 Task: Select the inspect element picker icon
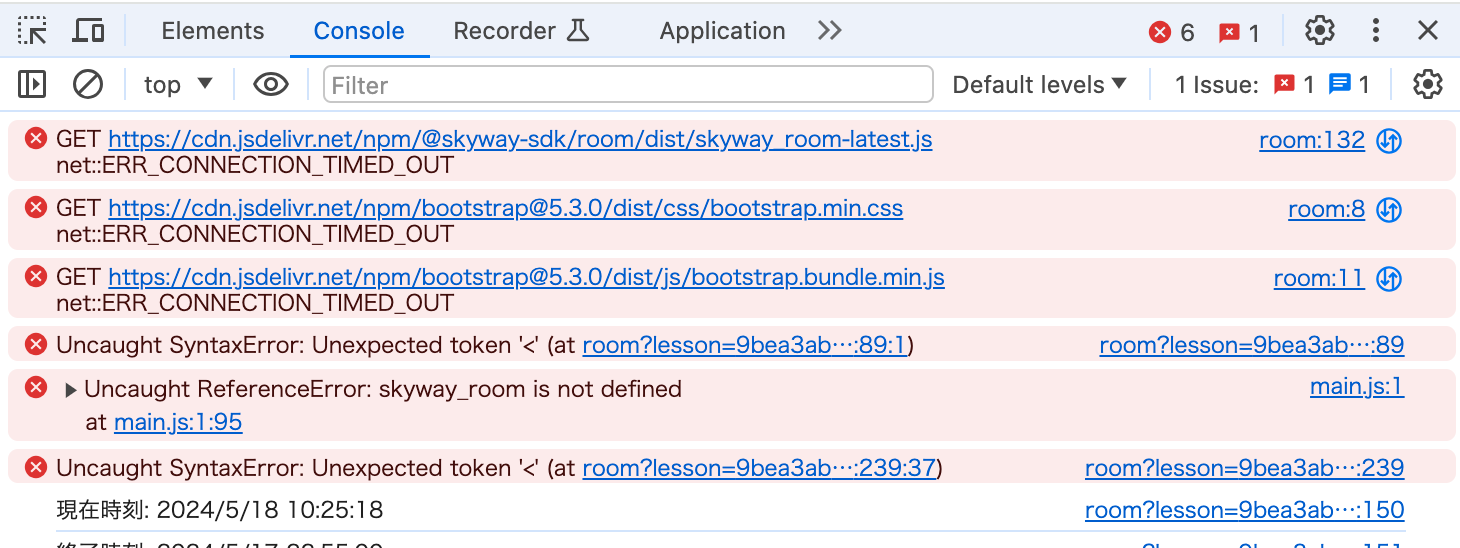point(33,31)
